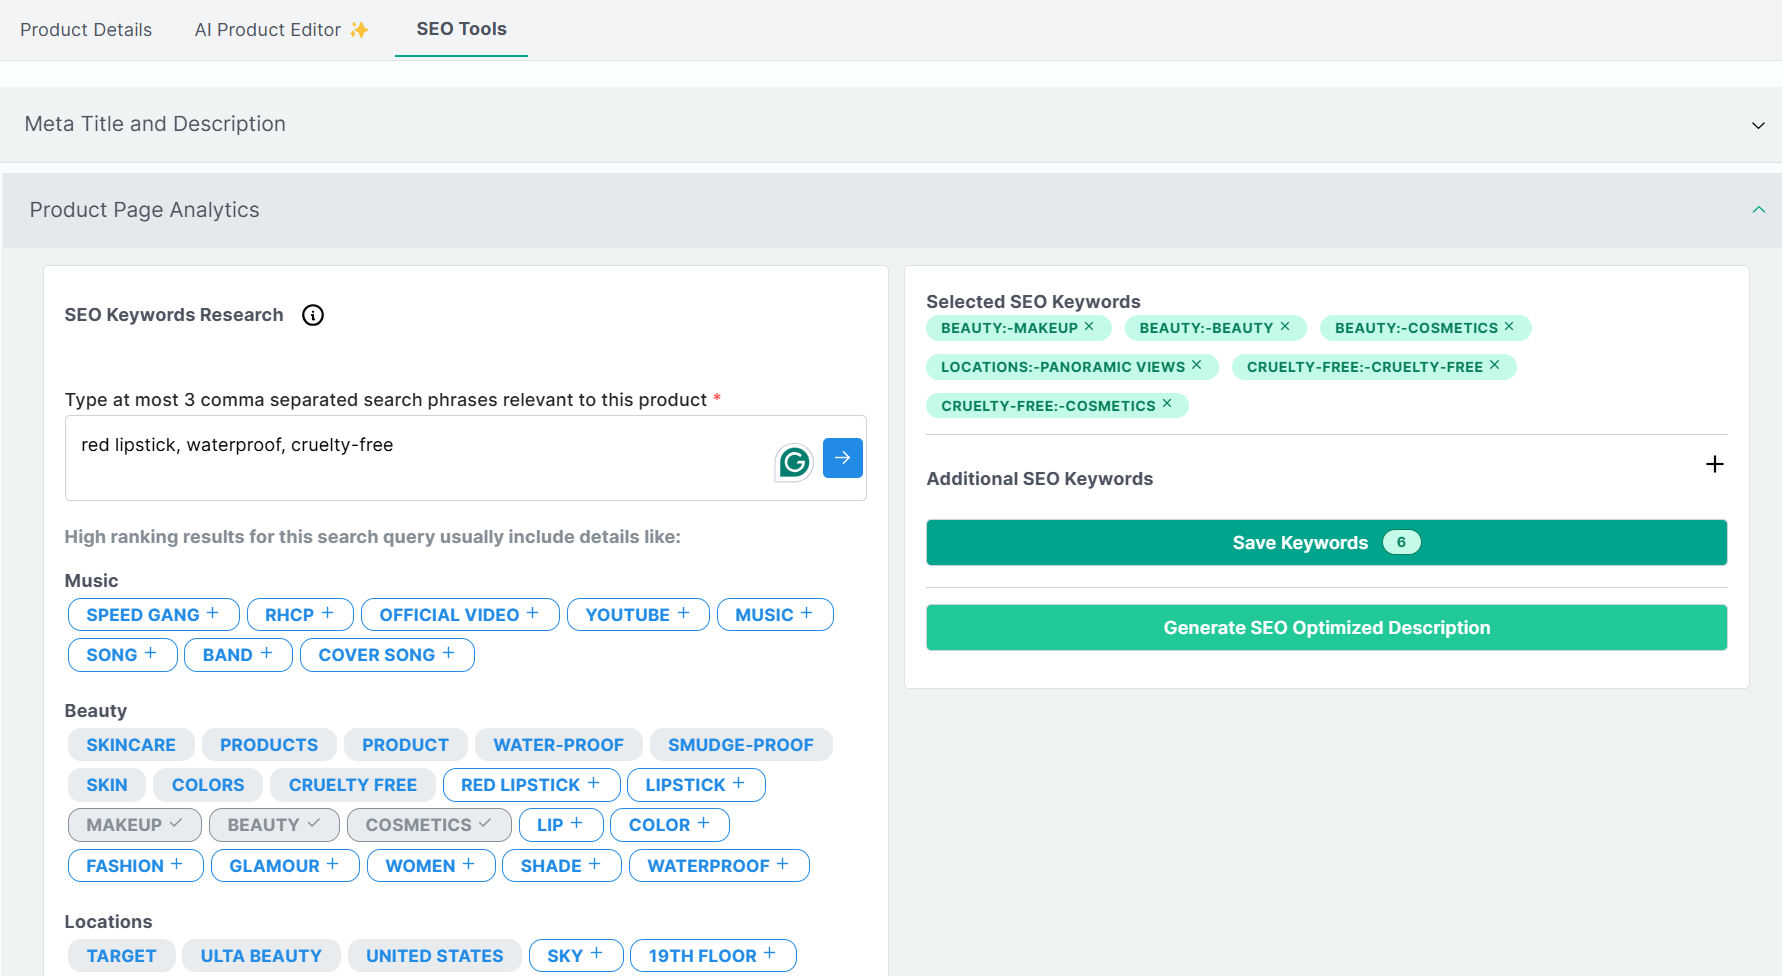Select the SEO Tools tab
The image size is (1782, 976).
[x=461, y=29]
